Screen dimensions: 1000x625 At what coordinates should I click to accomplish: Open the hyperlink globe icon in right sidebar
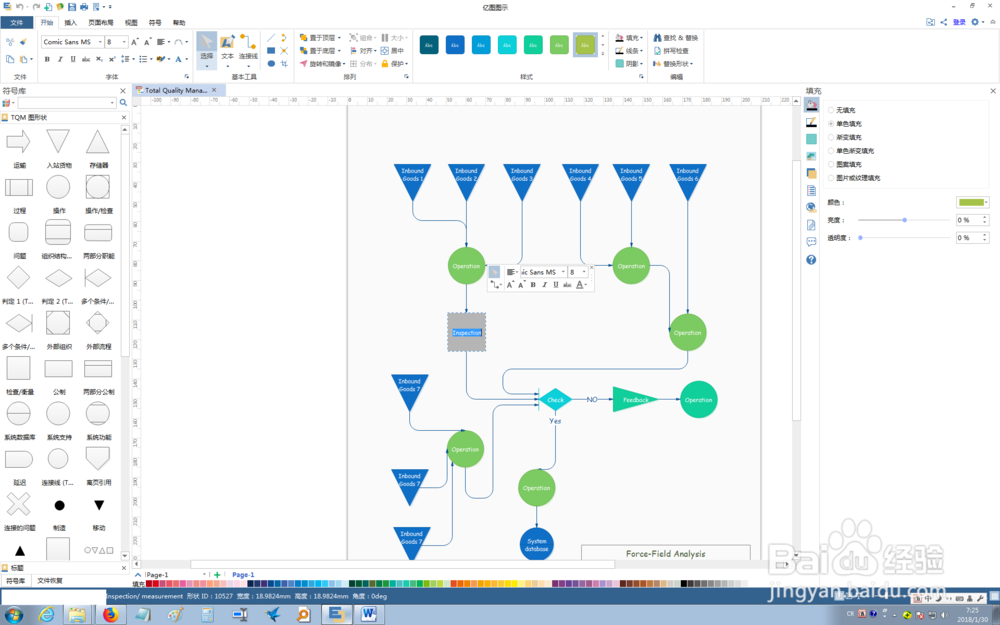click(x=811, y=207)
